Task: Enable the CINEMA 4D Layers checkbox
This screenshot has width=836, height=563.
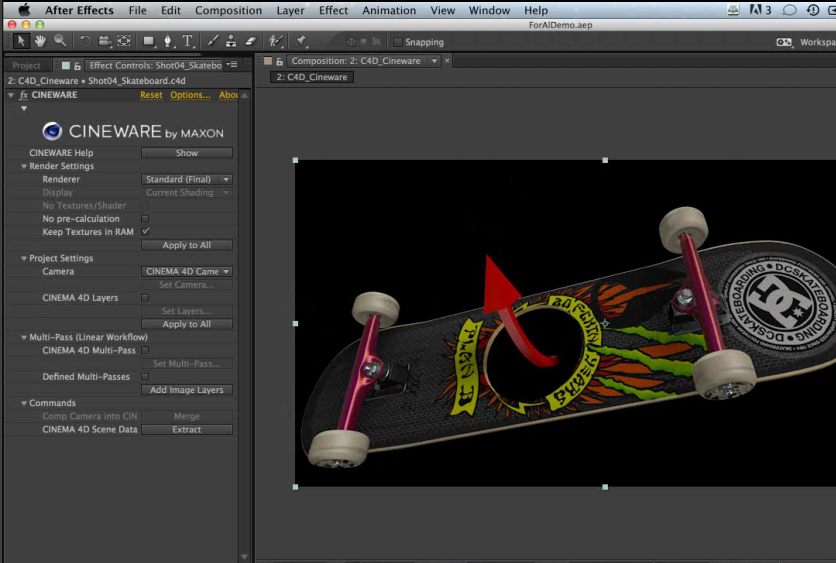Action: pos(145,297)
